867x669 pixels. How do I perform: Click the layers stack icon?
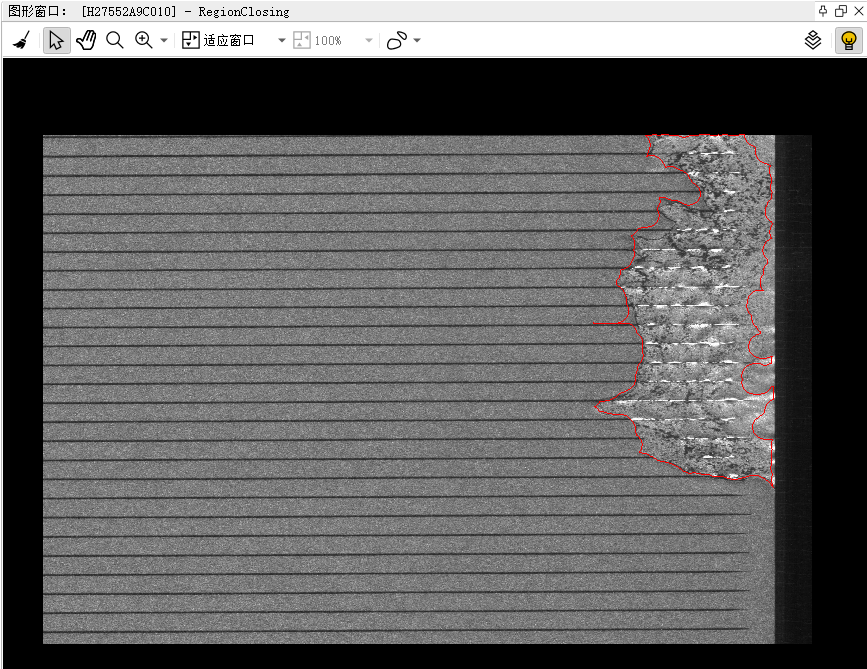click(x=814, y=41)
